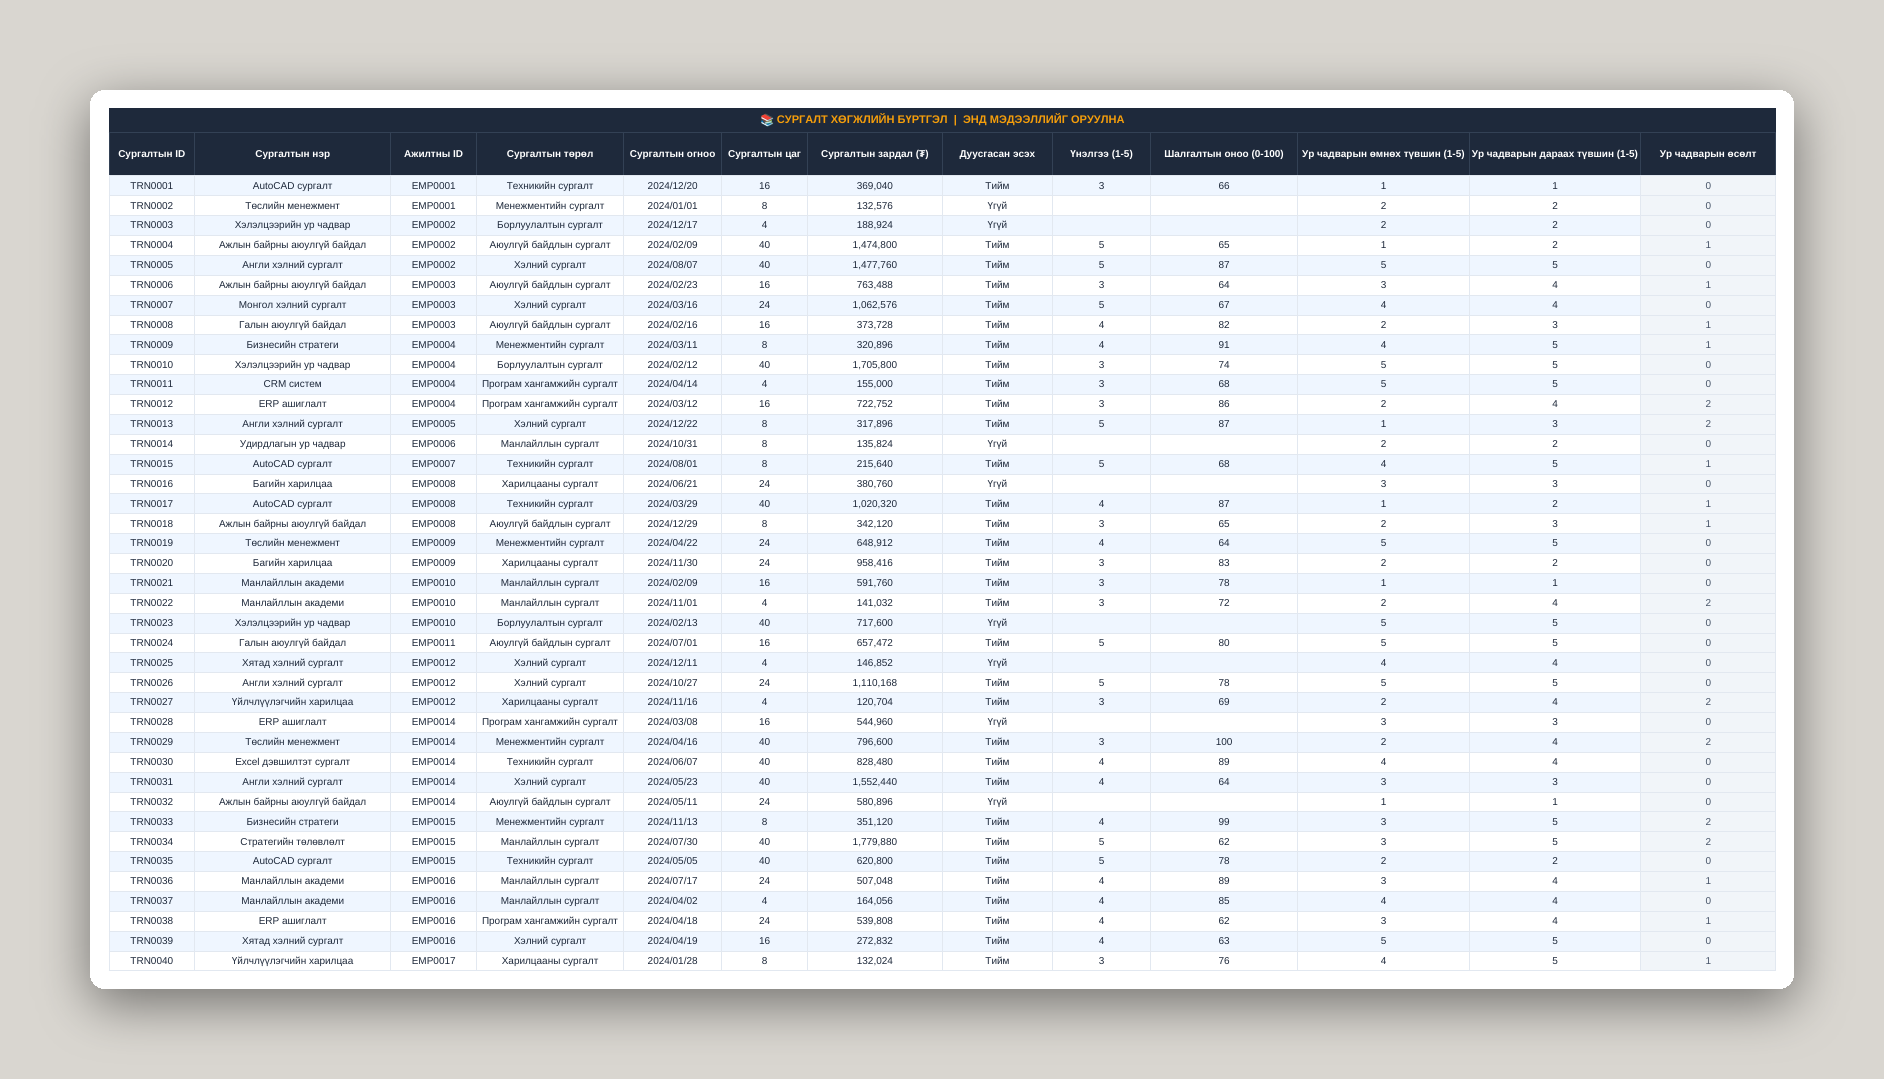Select the cell 'TRN0034'
The width and height of the screenshot is (1884, 1079).
tap(152, 842)
